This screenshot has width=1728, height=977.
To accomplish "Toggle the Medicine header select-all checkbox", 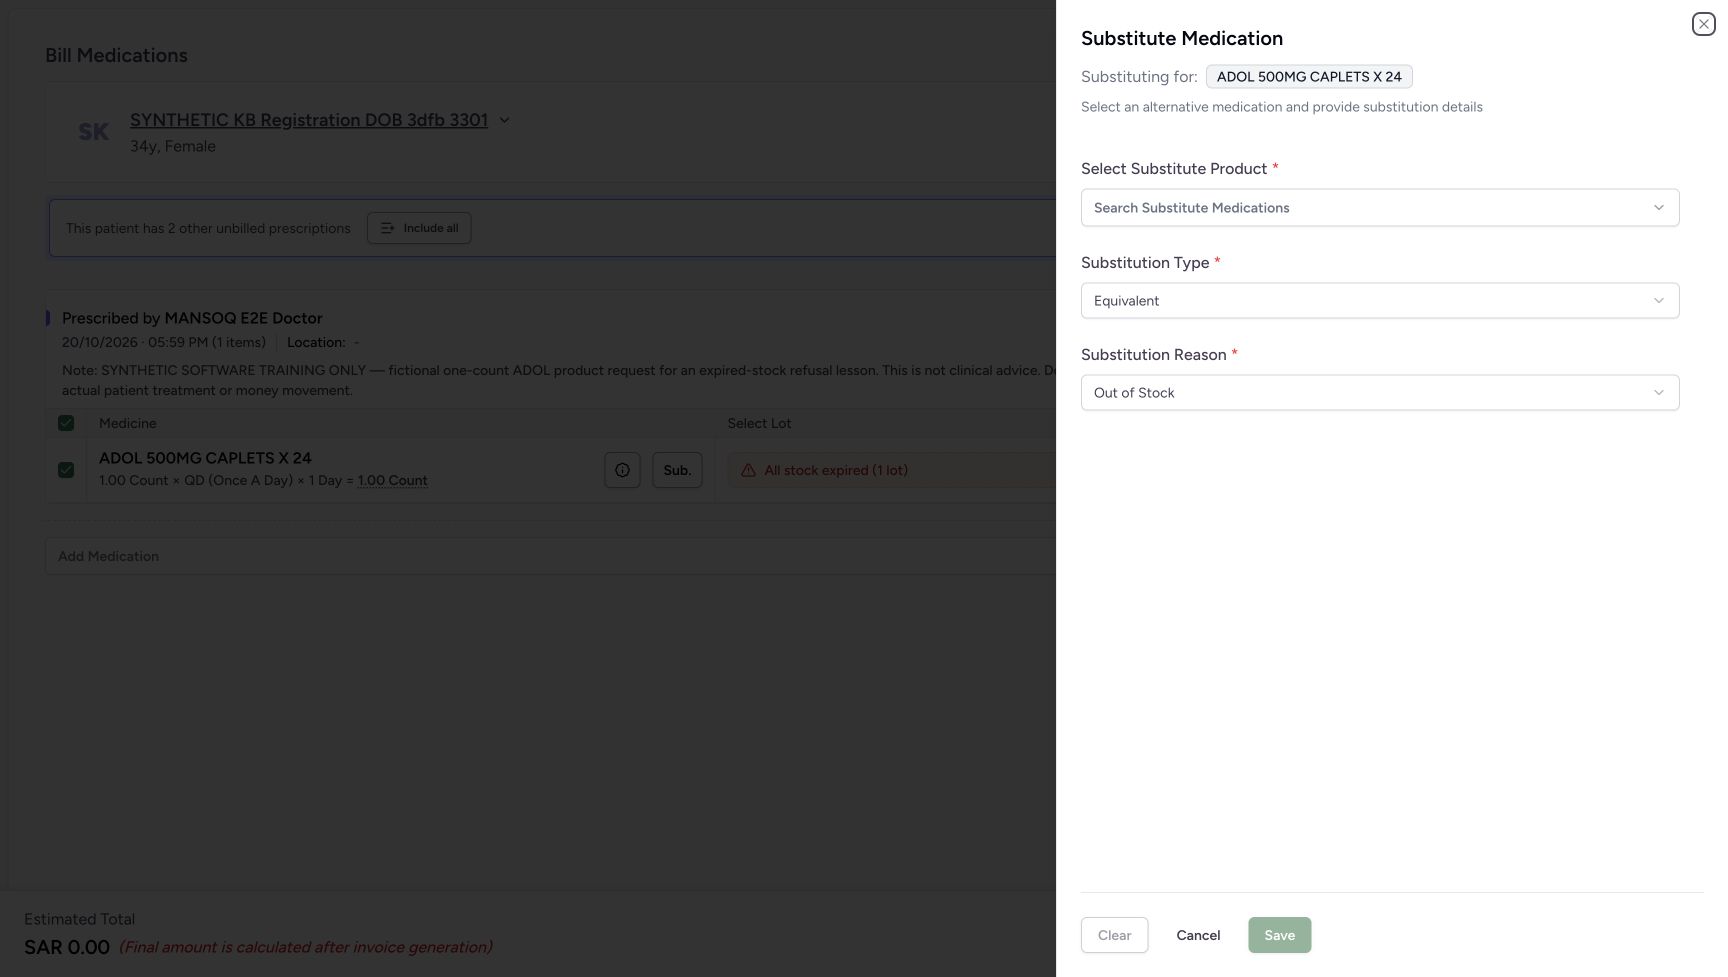I will (x=66, y=423).
